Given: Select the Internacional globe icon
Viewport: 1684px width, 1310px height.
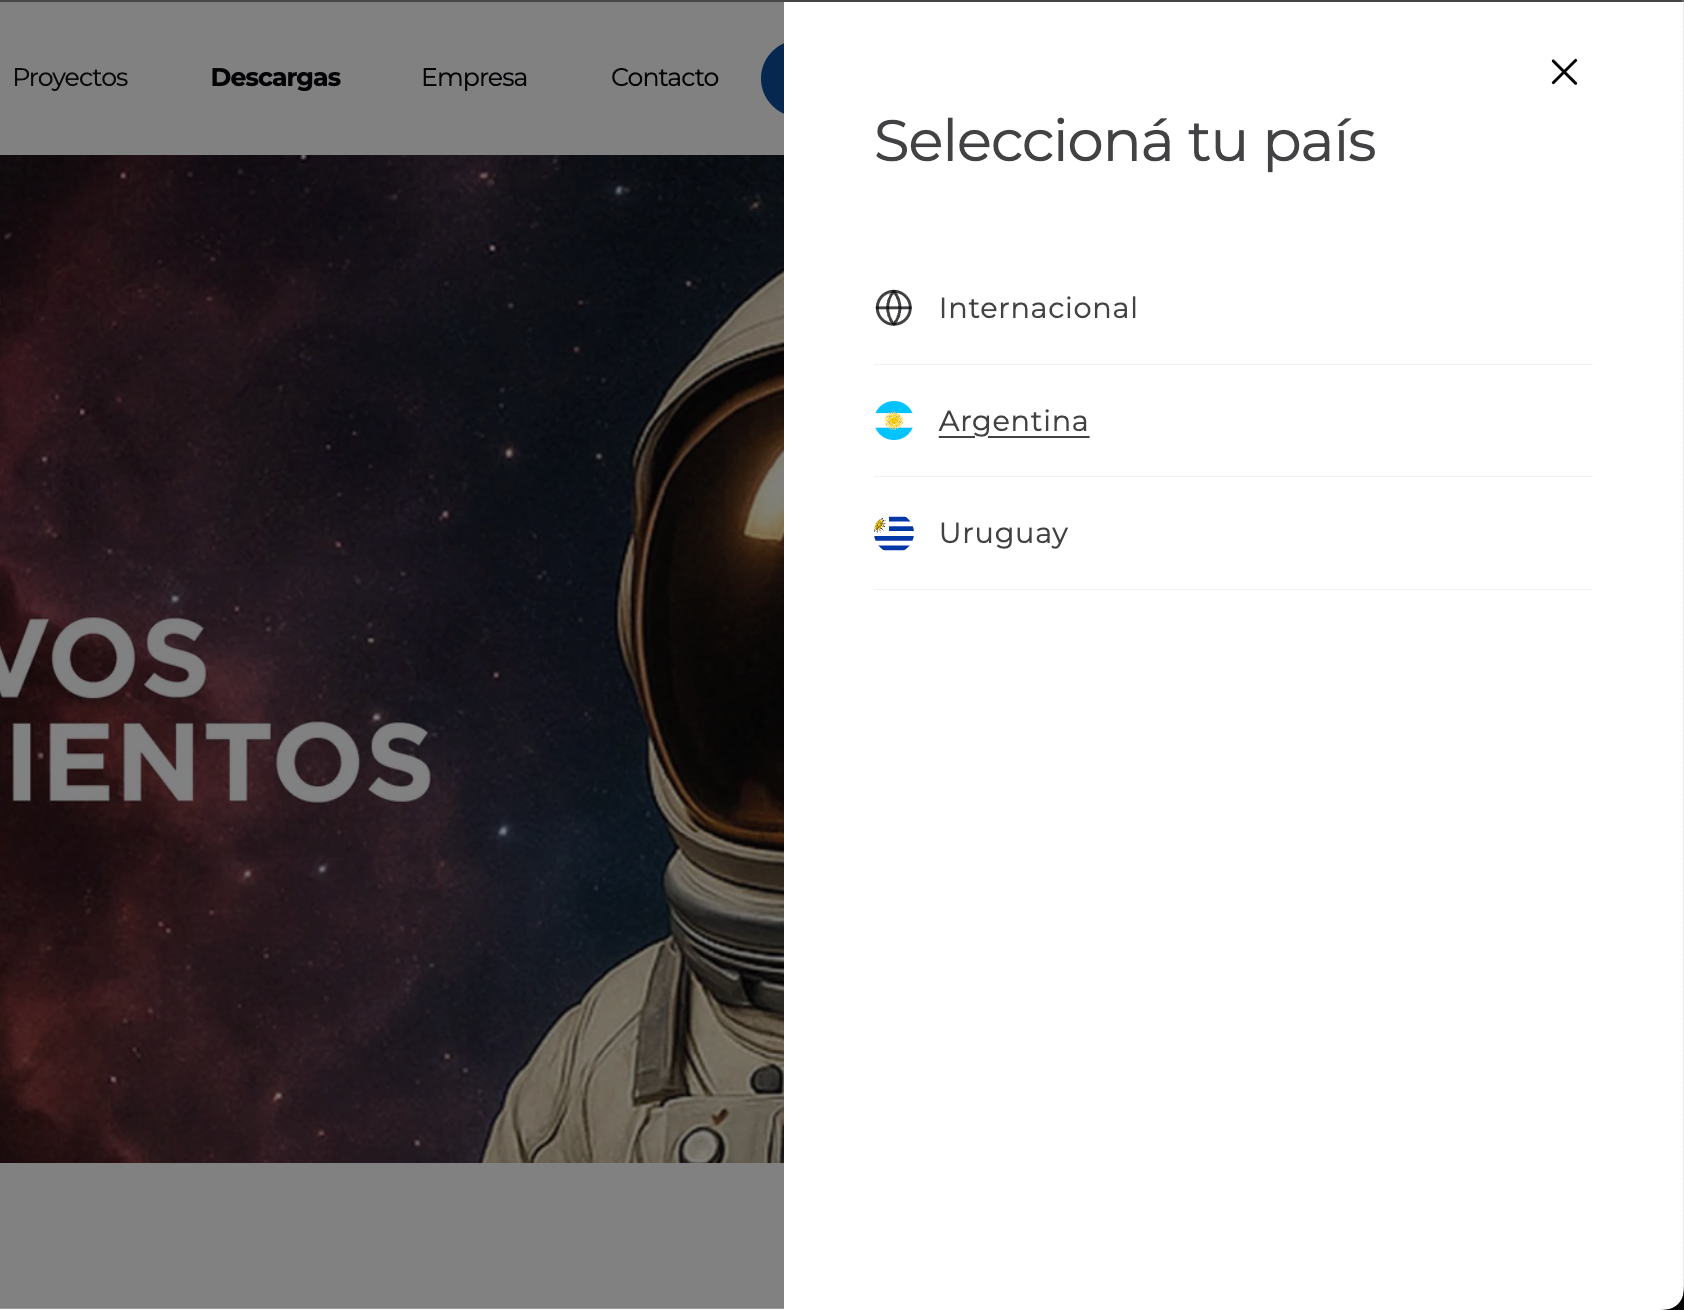Looking at the screenshot, I should click(894, 308).
